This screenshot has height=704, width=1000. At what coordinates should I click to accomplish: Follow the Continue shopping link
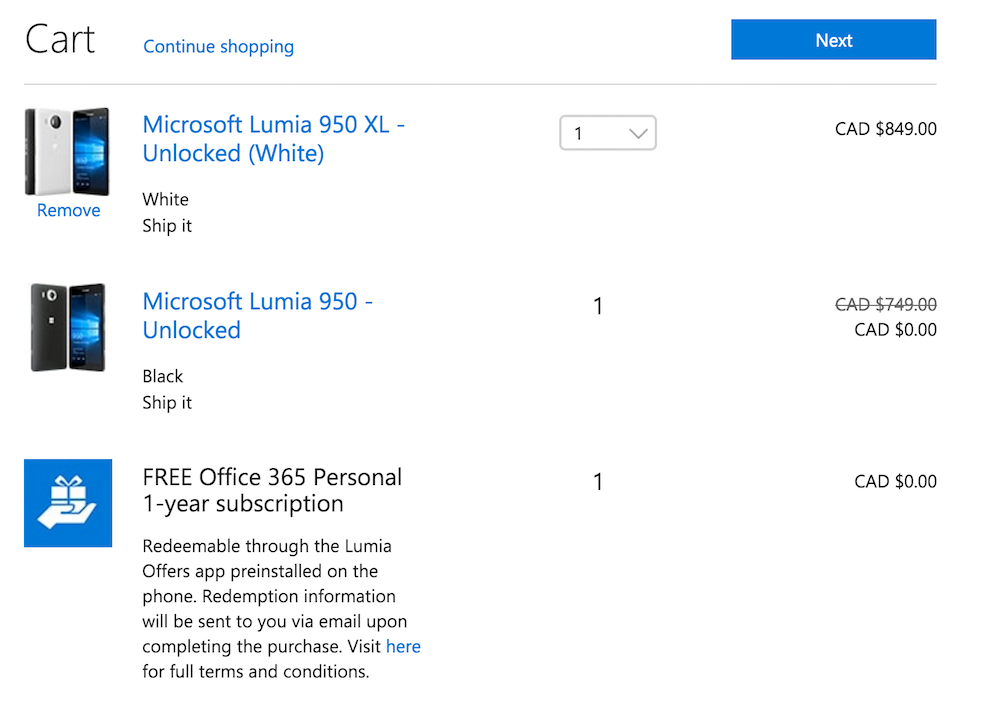[218, 46]
